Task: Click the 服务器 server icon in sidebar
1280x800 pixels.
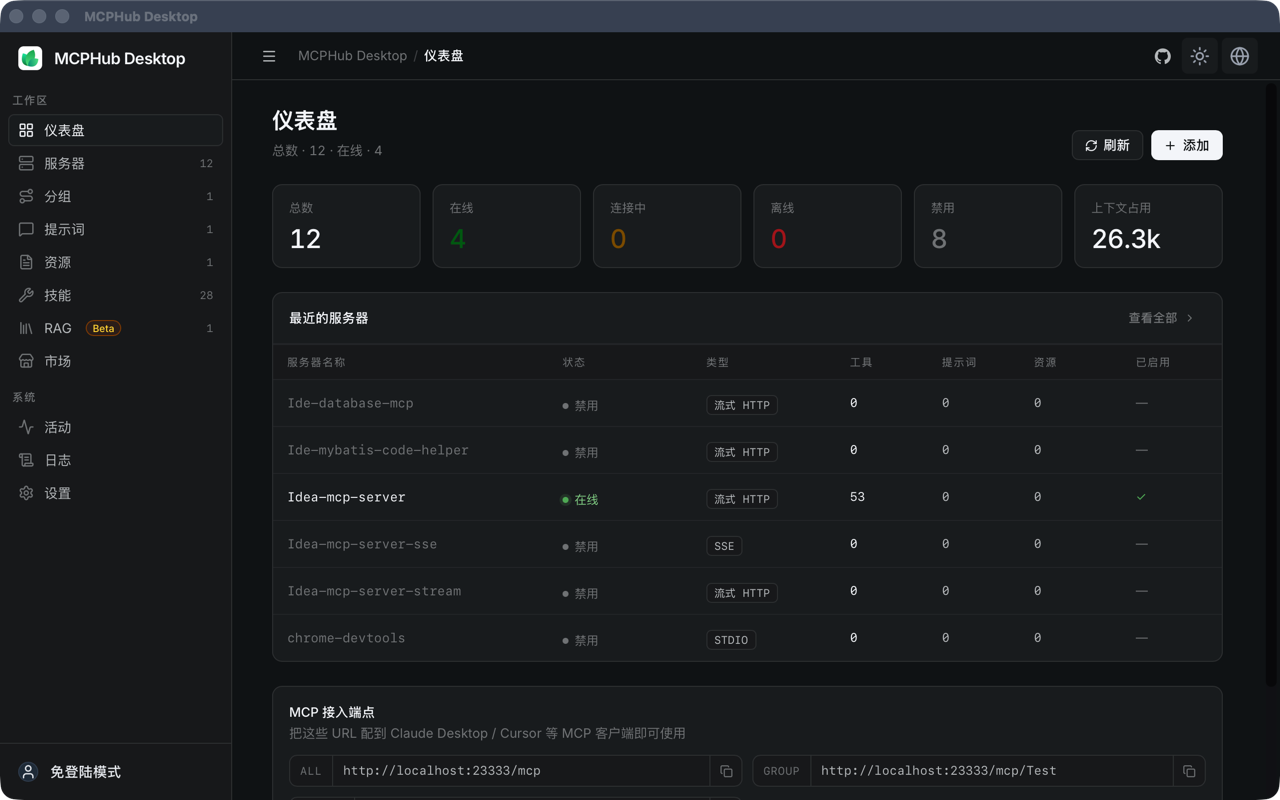Action: (x=26, y=163)
